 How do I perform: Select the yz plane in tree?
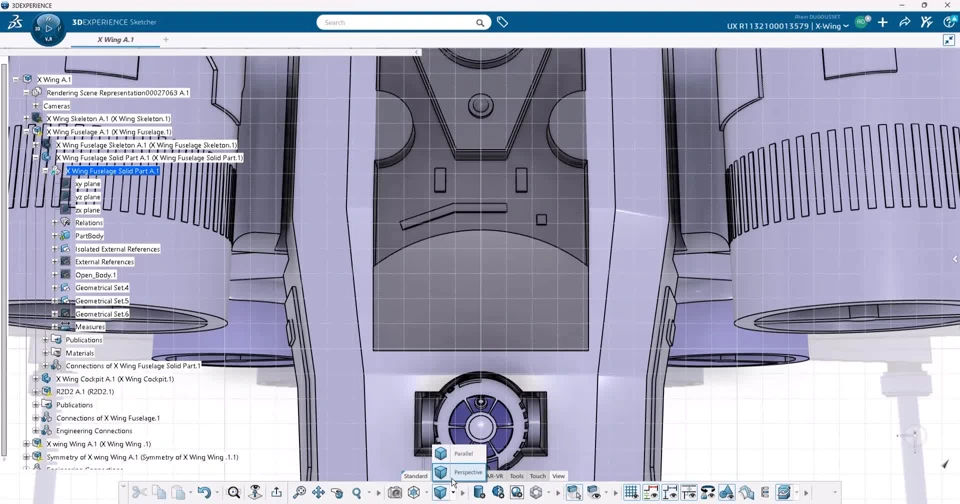tap(88, 197)
